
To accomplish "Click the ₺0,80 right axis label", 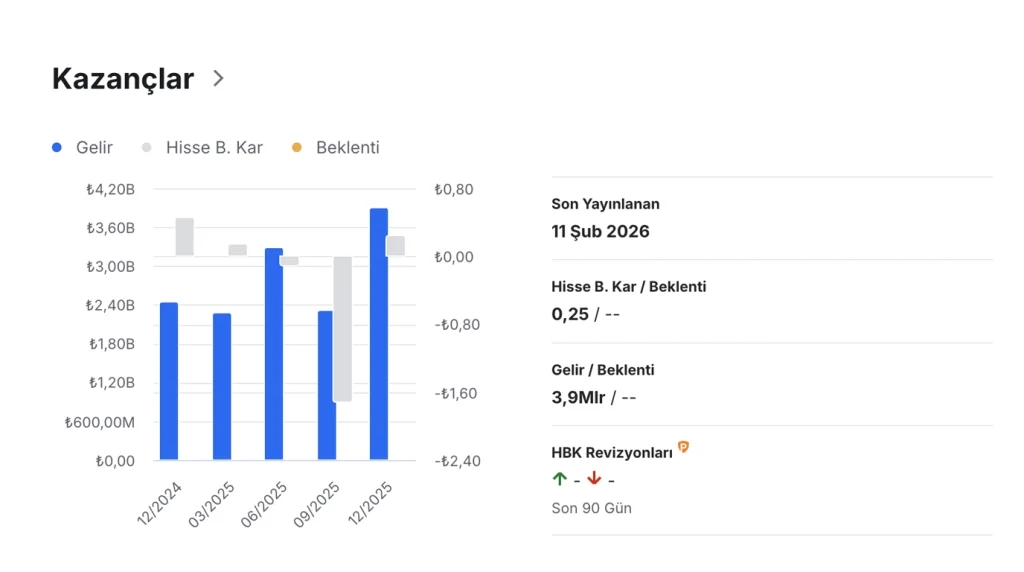I will click(454, 189).
